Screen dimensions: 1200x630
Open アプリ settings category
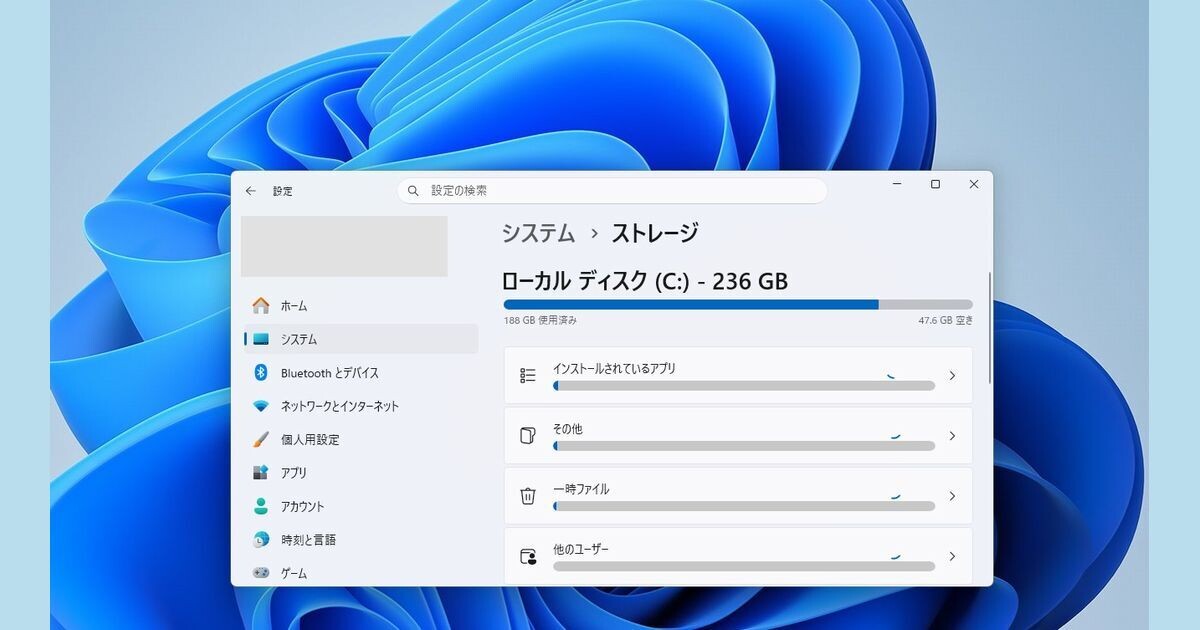tap(361, 473)
